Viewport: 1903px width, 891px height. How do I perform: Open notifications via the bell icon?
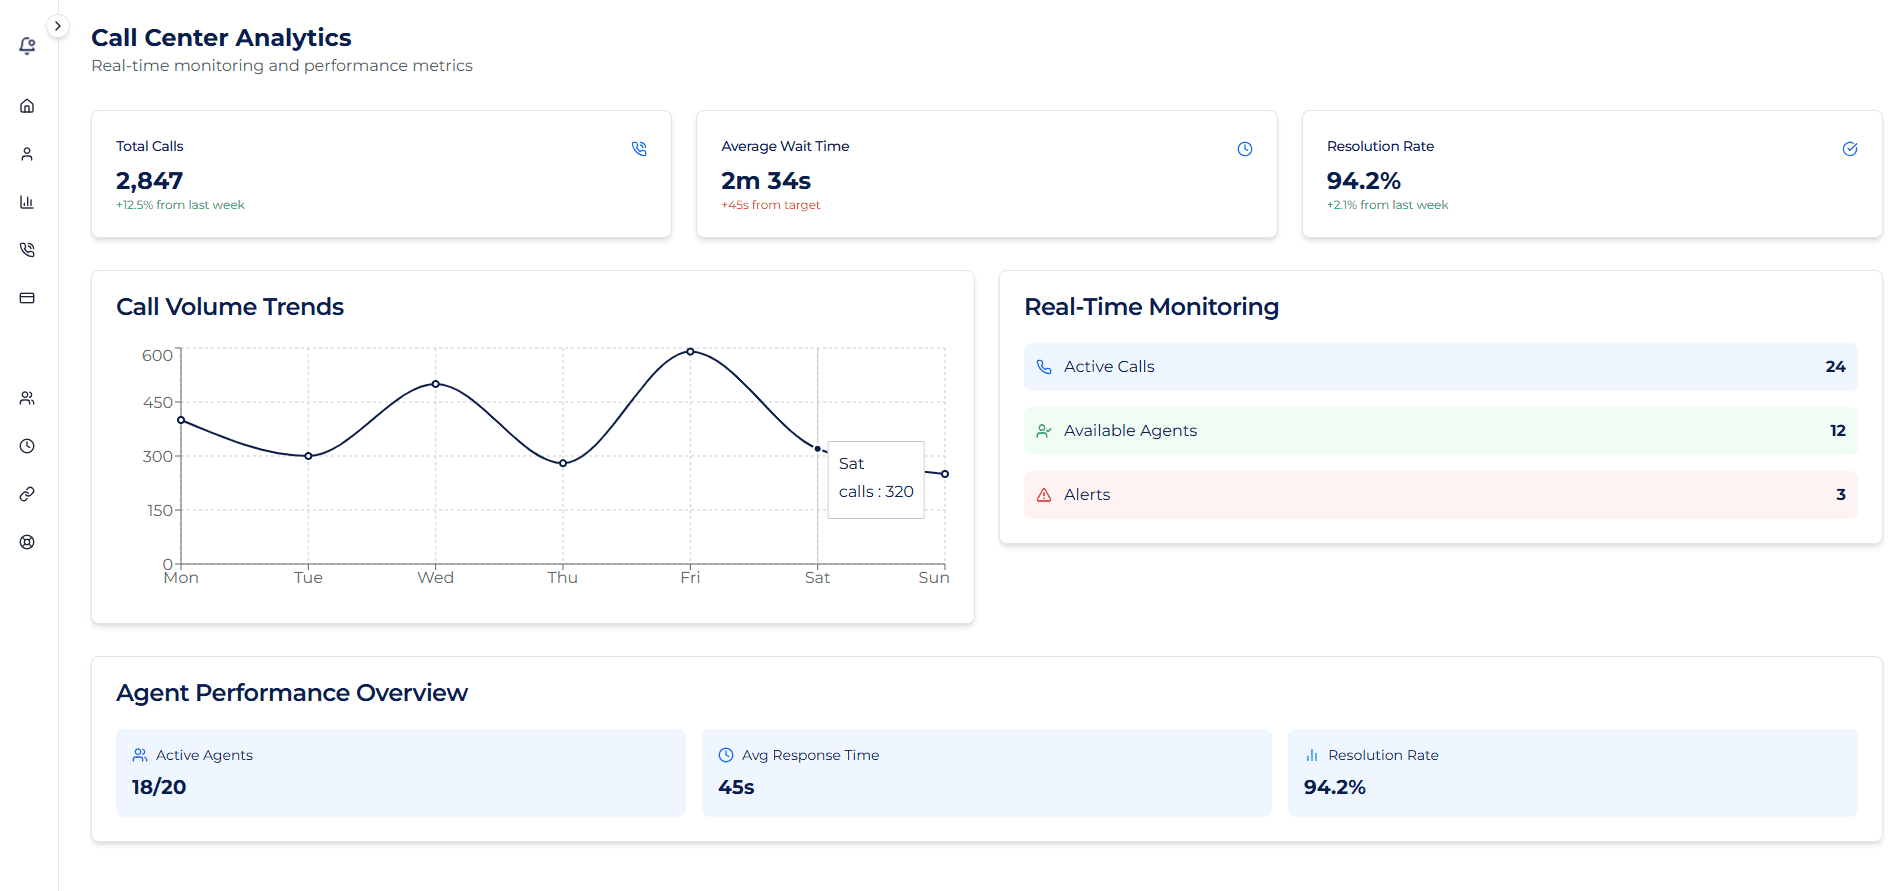(27, 46)
